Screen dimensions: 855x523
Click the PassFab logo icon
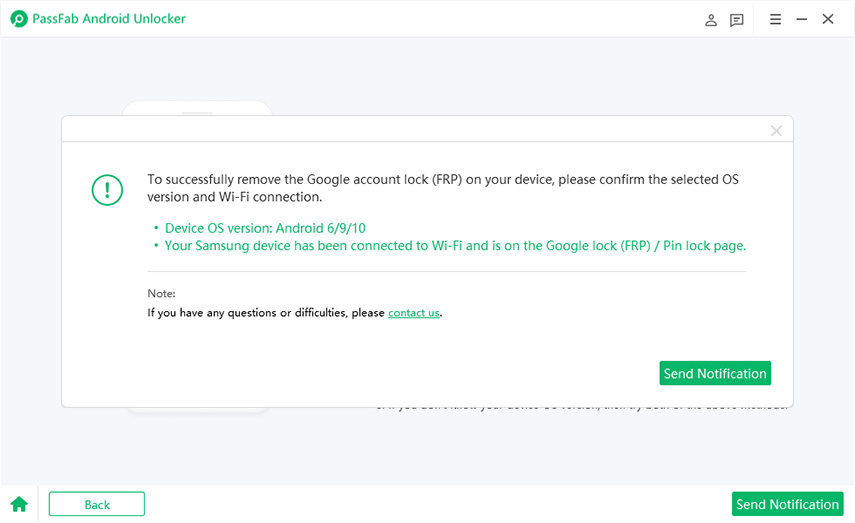coord(18,19)
